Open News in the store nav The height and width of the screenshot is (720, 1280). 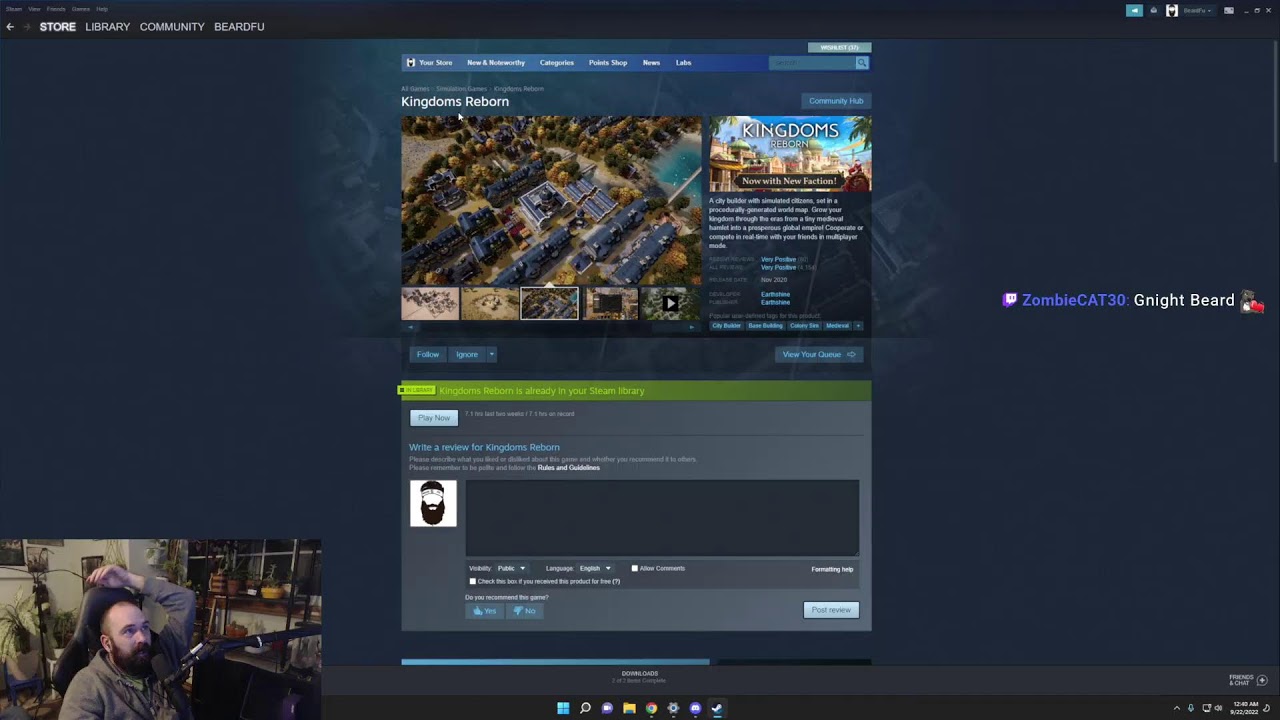tap(651, 63)
